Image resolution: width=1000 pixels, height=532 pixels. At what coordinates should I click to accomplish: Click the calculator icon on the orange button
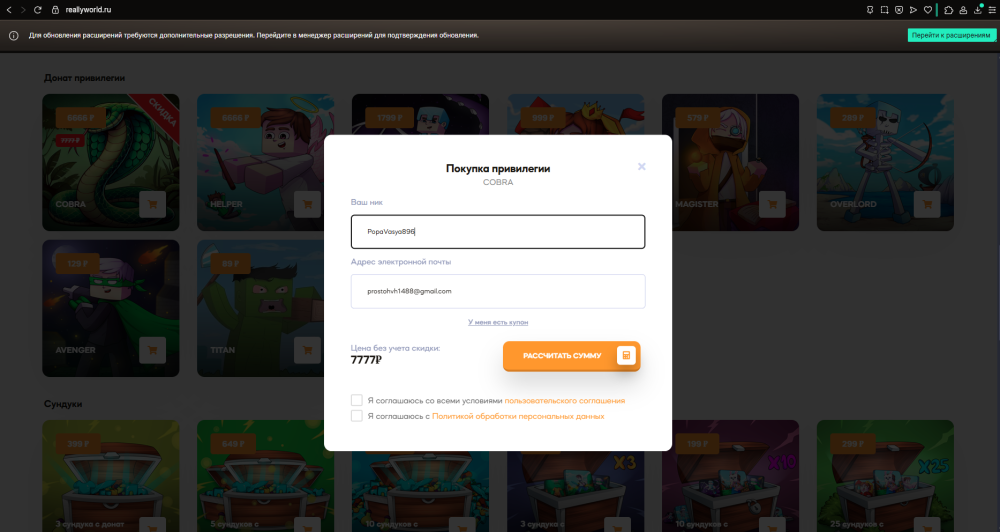click(626, 355)
